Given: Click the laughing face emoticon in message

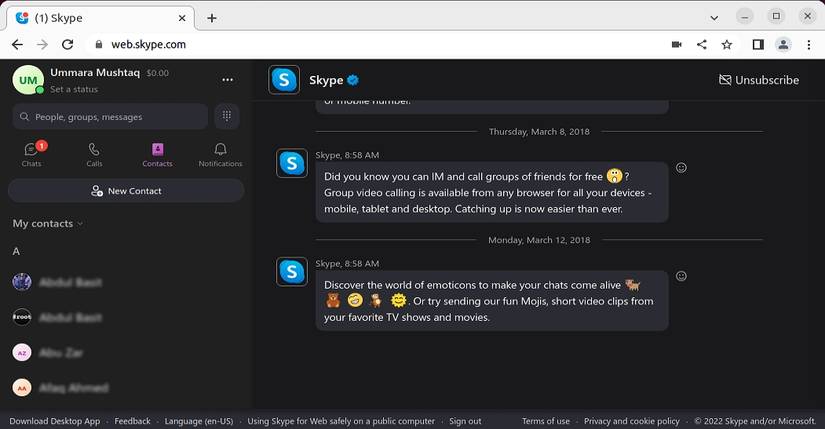Looking at the screenshot, I should pos(355,301).
